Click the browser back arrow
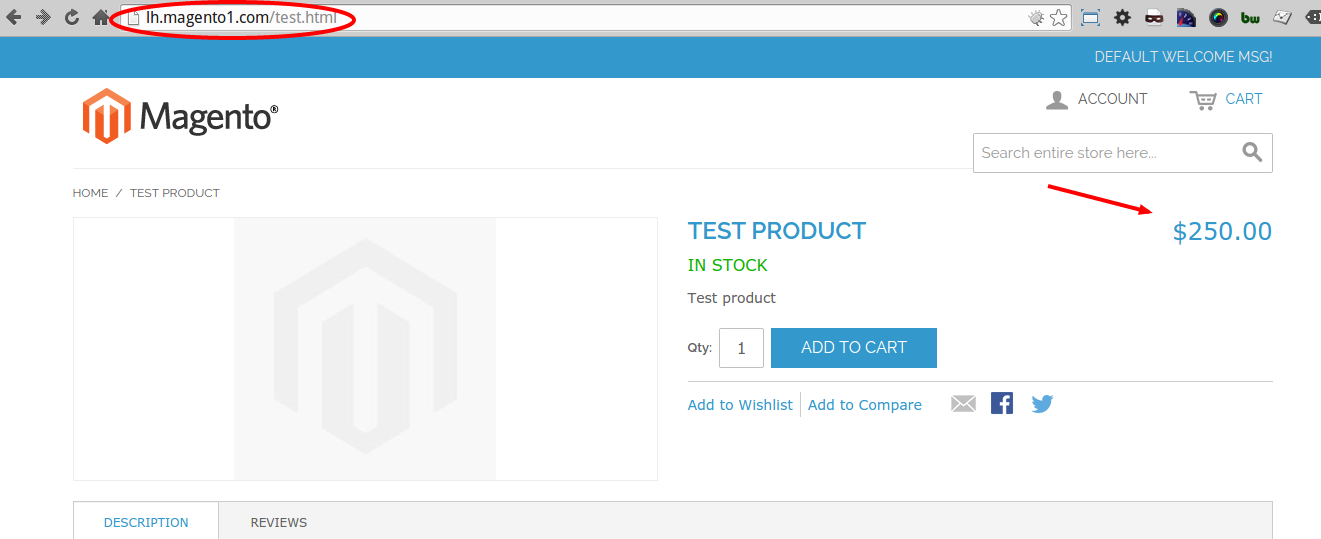 (14, 18)
